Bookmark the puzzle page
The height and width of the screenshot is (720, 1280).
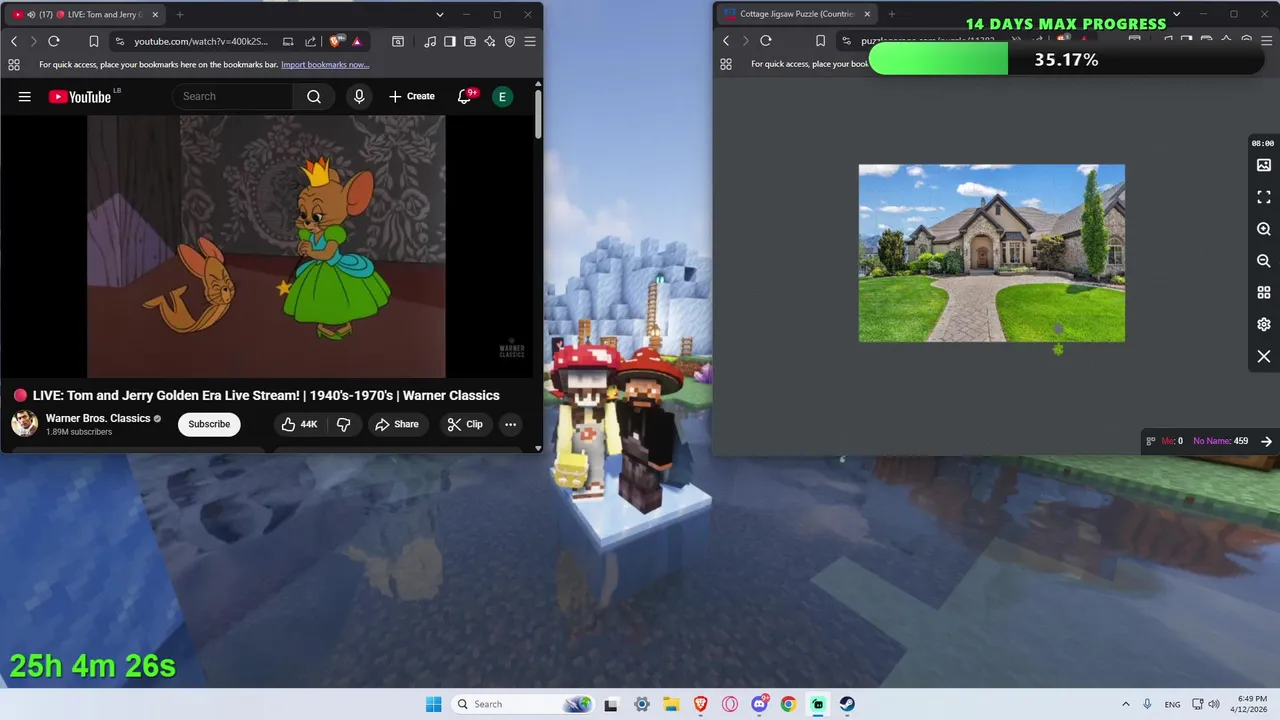point(820,41)
